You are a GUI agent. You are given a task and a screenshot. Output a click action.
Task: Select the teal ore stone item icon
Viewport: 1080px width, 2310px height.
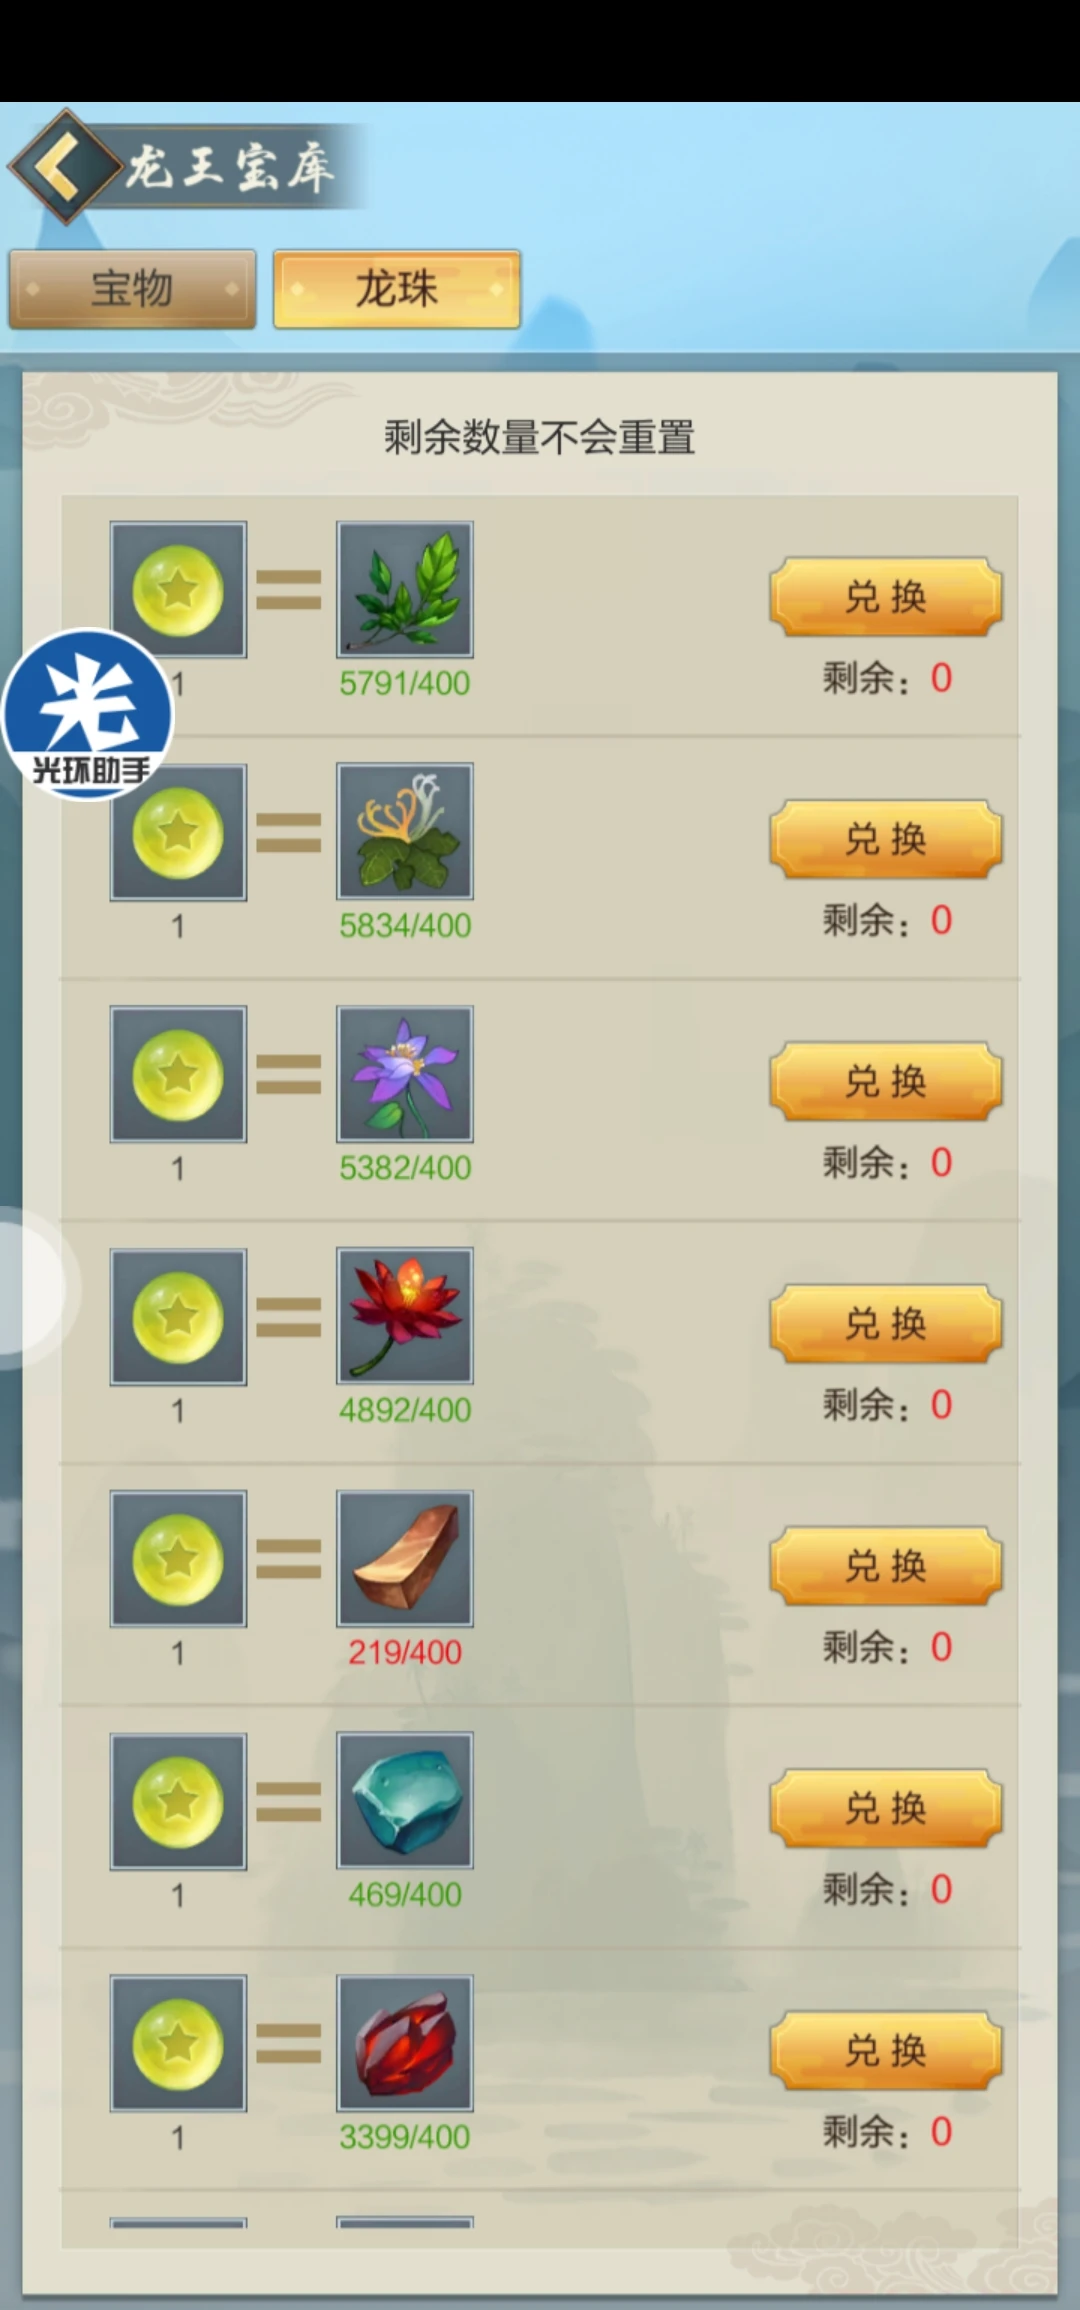(x=405, y=1801)
